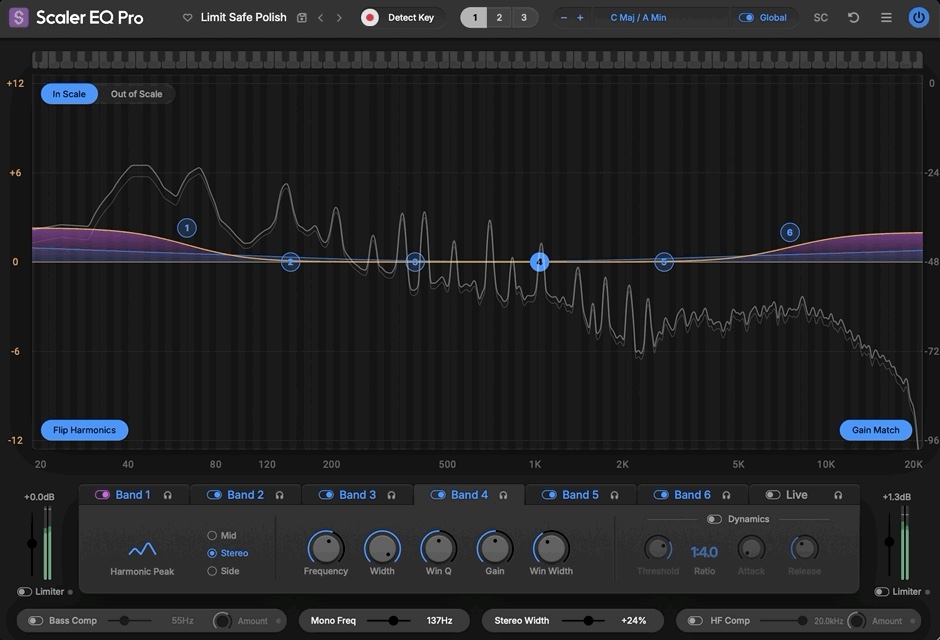Click the Flip Harmonics button

point(85,430)
